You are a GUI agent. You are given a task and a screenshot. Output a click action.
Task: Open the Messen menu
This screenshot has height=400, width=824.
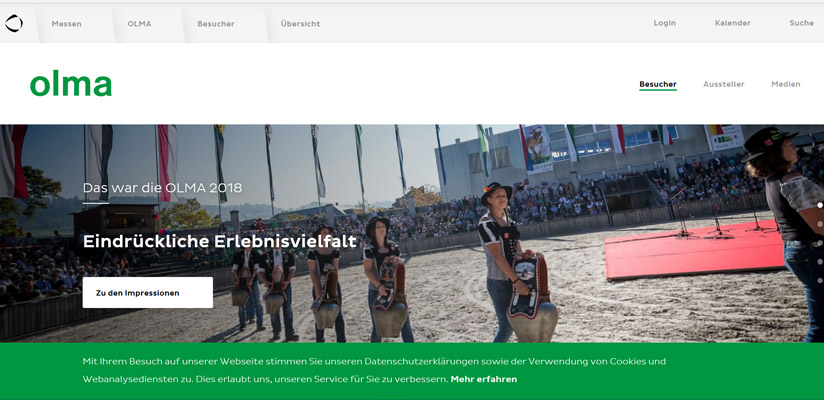pyautogui.click(x=67, y=24)
